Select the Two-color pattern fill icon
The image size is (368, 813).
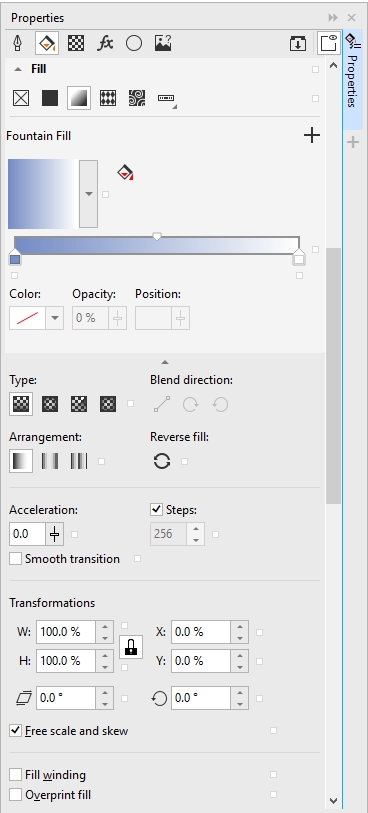coord(108,98)
